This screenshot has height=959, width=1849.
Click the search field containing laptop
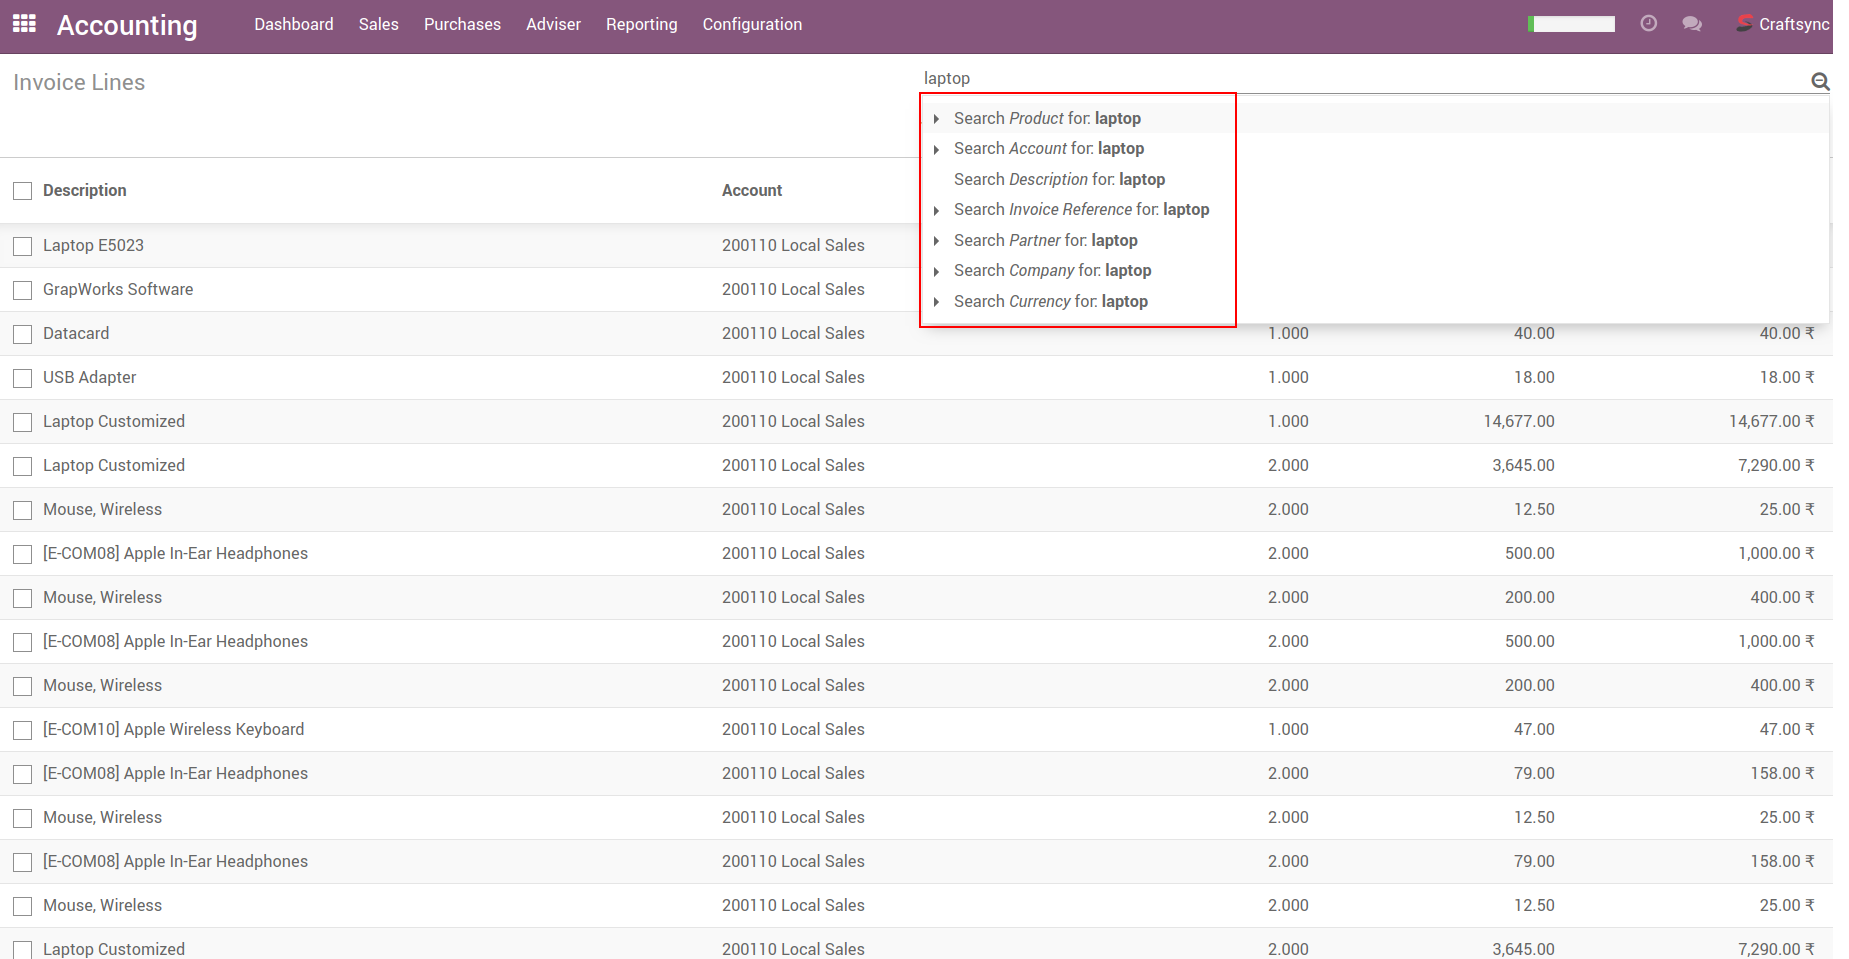[x=1360, y=78]
